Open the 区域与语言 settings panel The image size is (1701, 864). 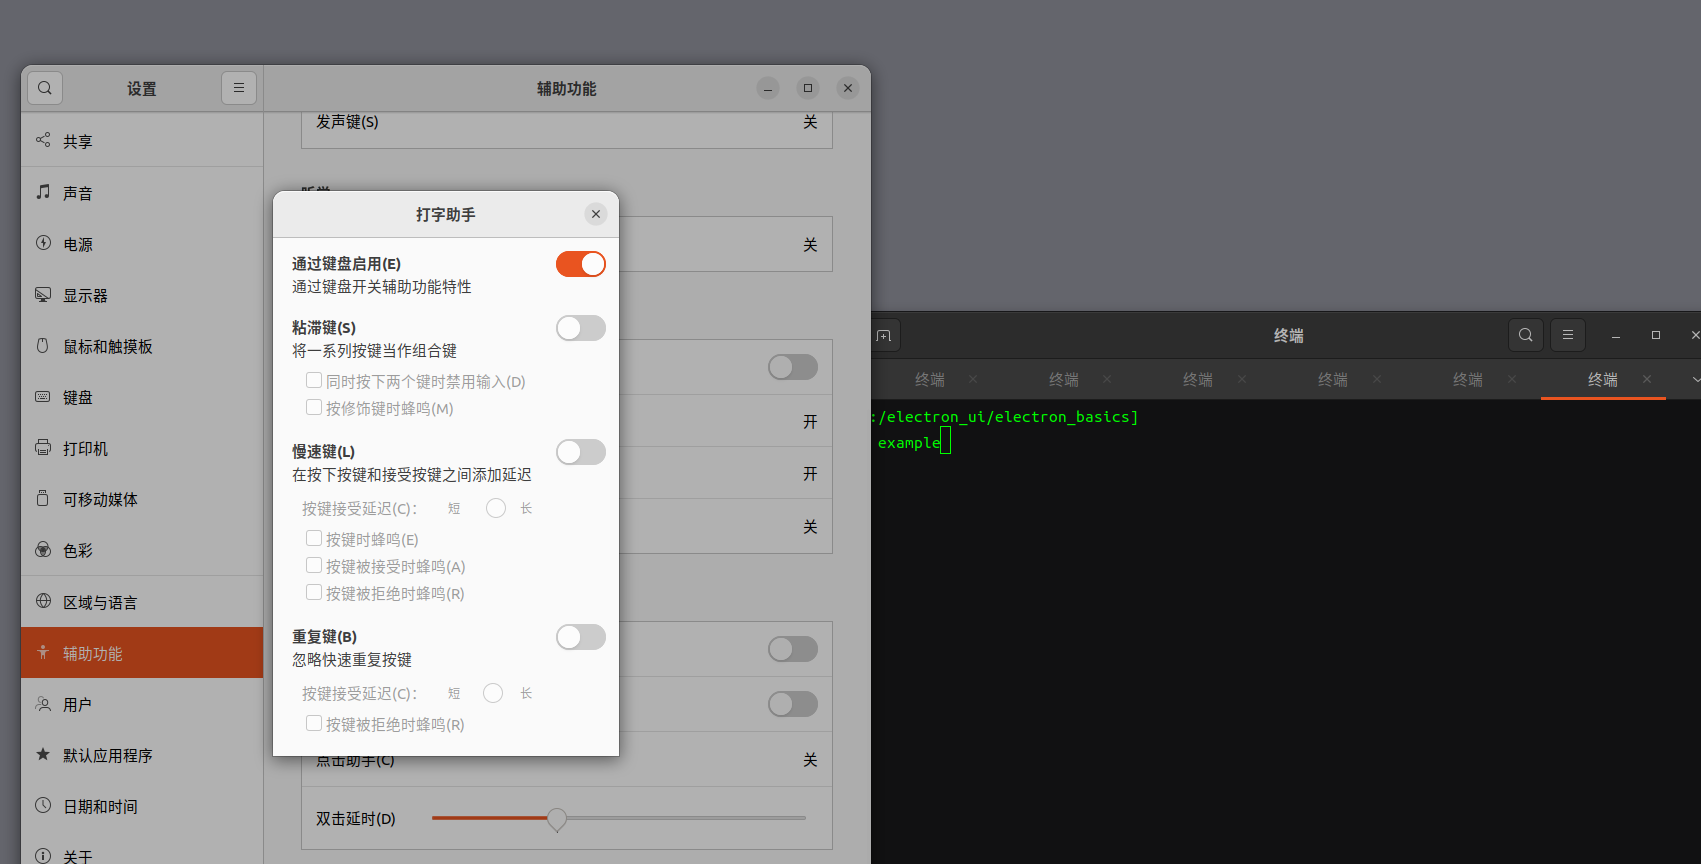[142, 602]
